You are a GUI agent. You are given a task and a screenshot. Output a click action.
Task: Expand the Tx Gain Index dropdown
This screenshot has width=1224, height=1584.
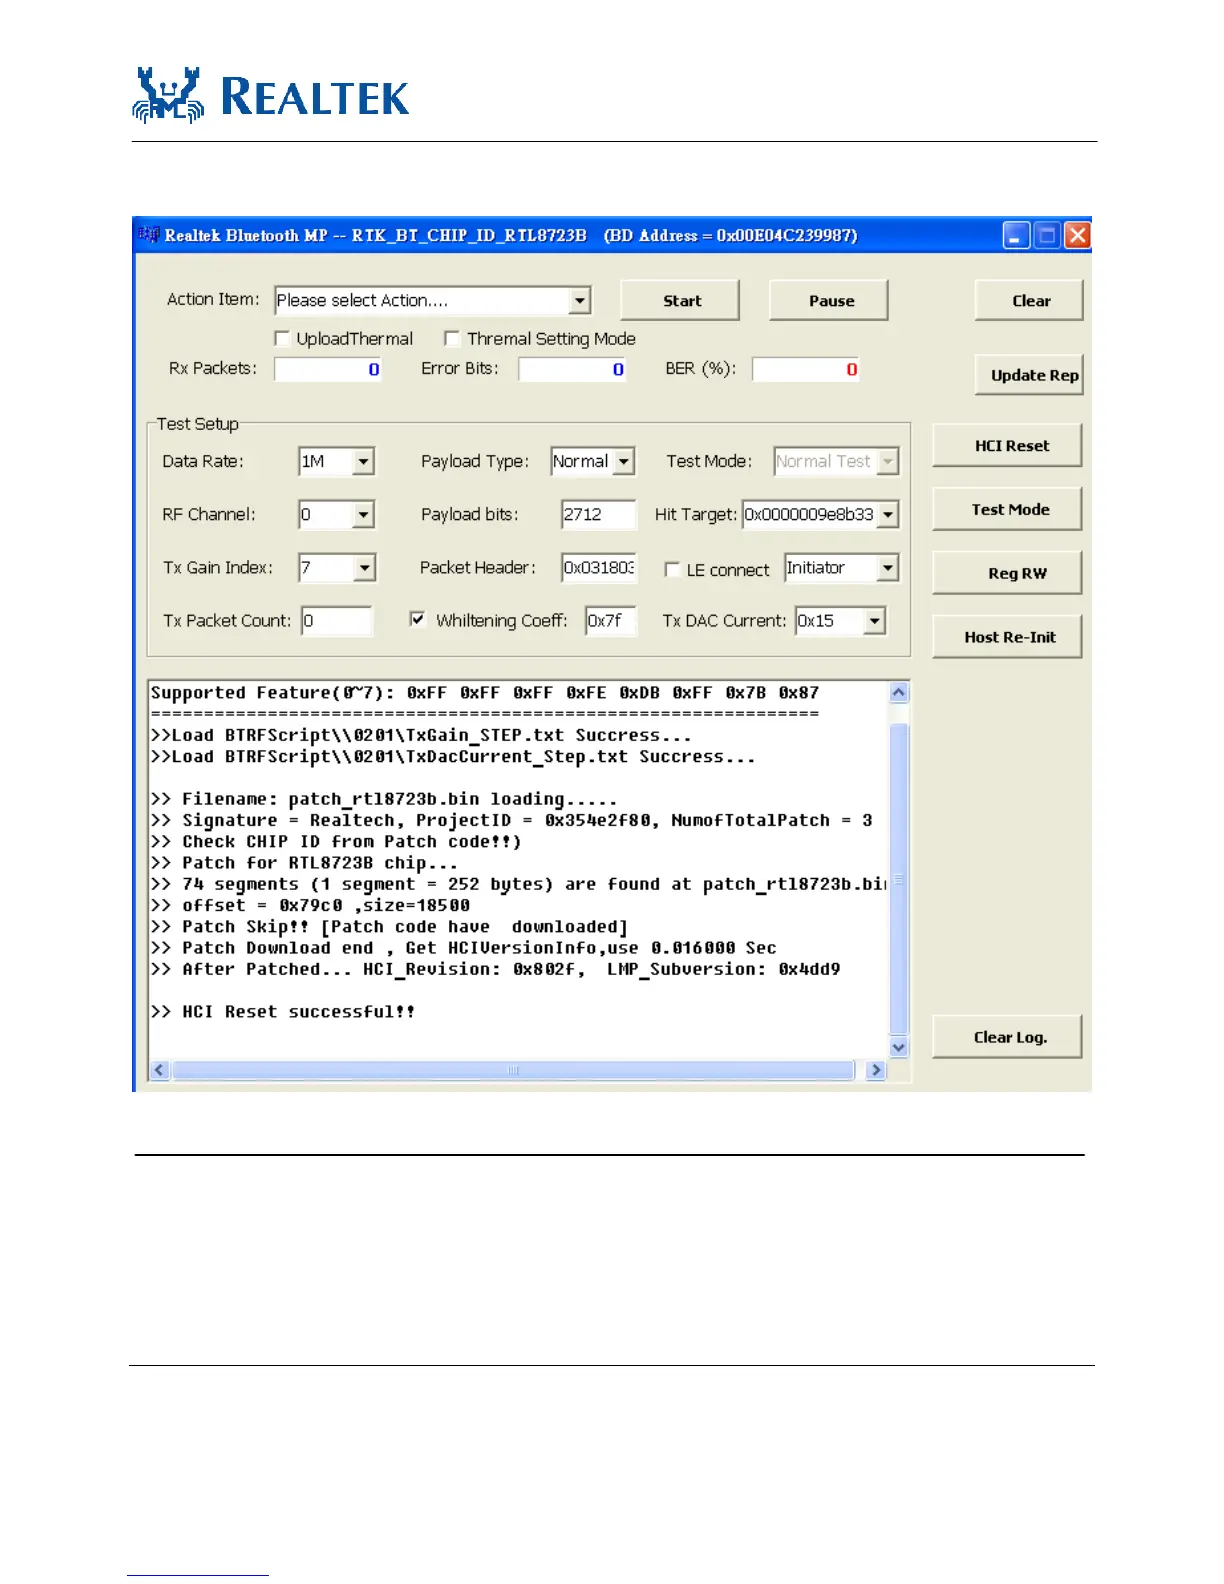coord(365,567)
